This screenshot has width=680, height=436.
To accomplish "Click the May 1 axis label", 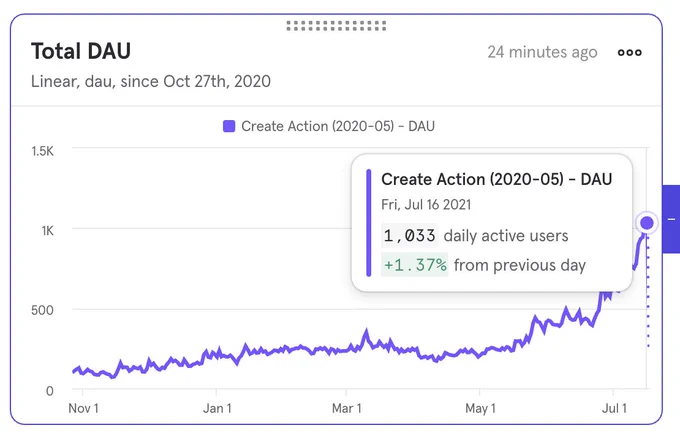I will coord(480,408).
